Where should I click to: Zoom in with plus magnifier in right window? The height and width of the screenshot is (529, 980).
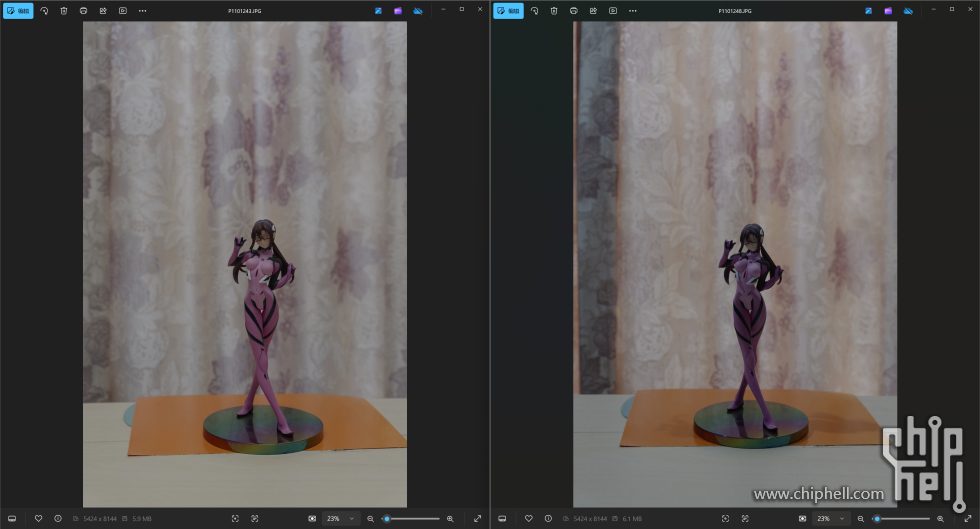tap(940, 519)
